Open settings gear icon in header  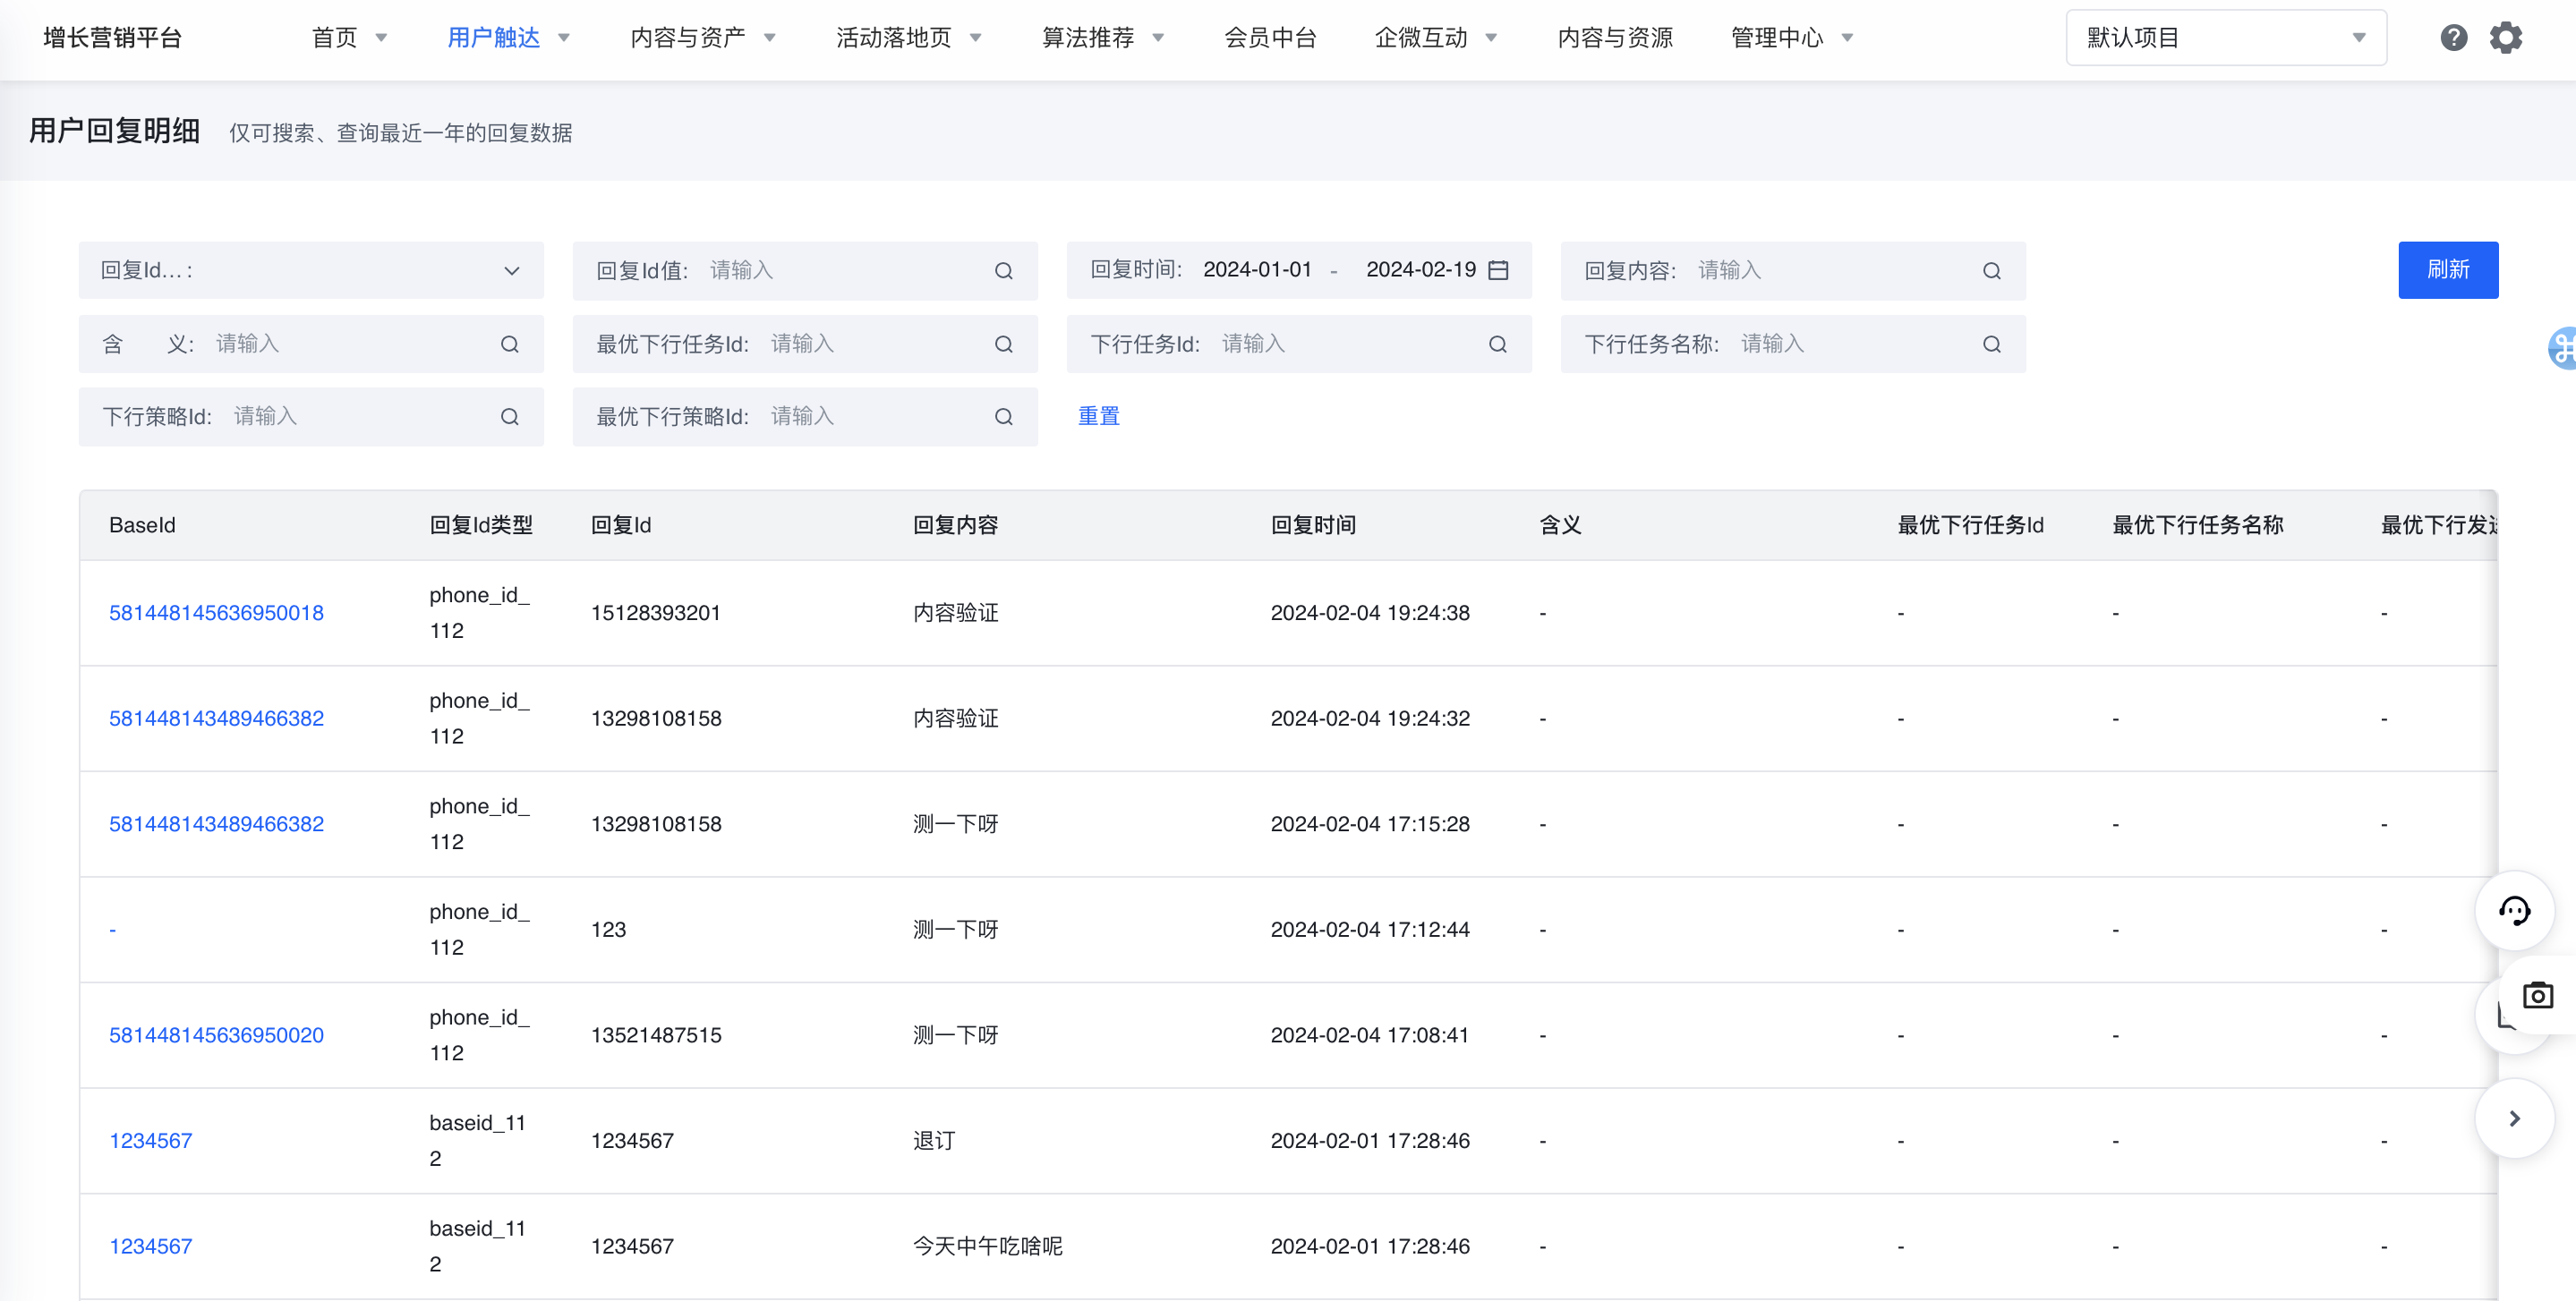point(2505,38)
